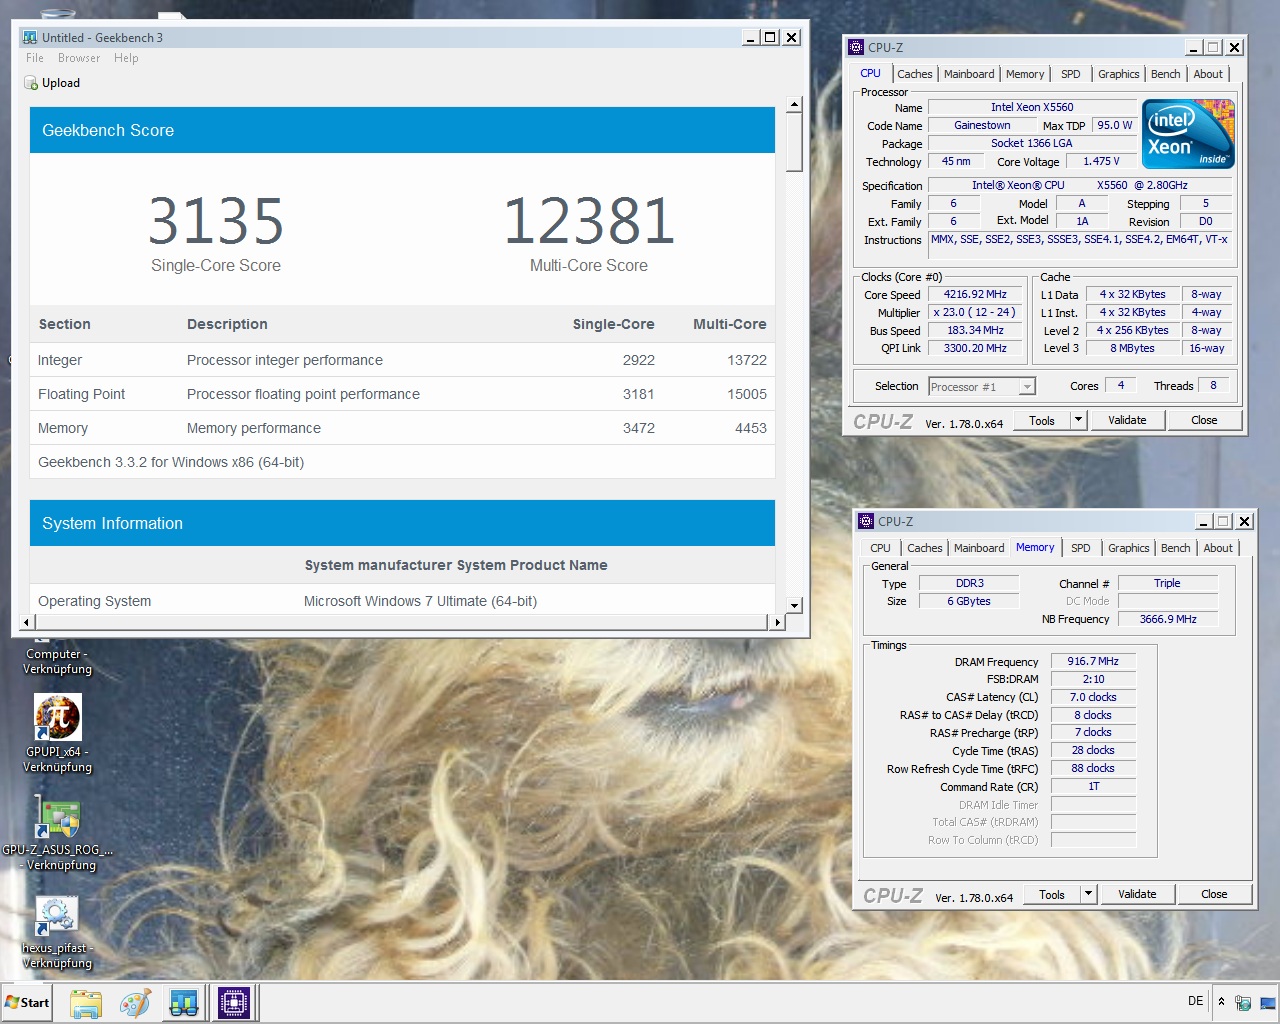Open the Help menu in Geekbench
Viewport: 1280px width, 1024px height.
click(126, 58)
